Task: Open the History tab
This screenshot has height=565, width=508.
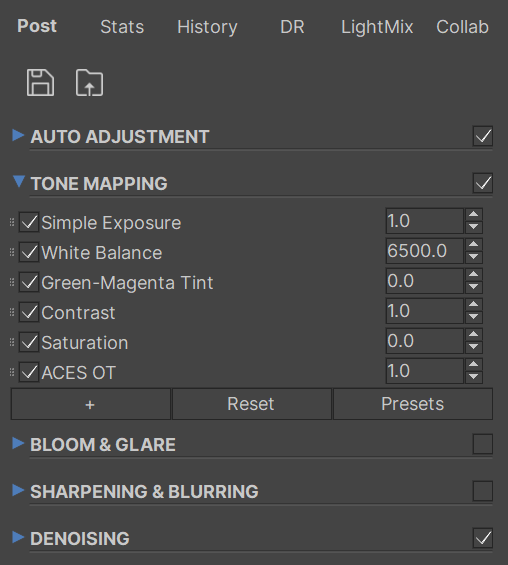Action: point(207,27)
